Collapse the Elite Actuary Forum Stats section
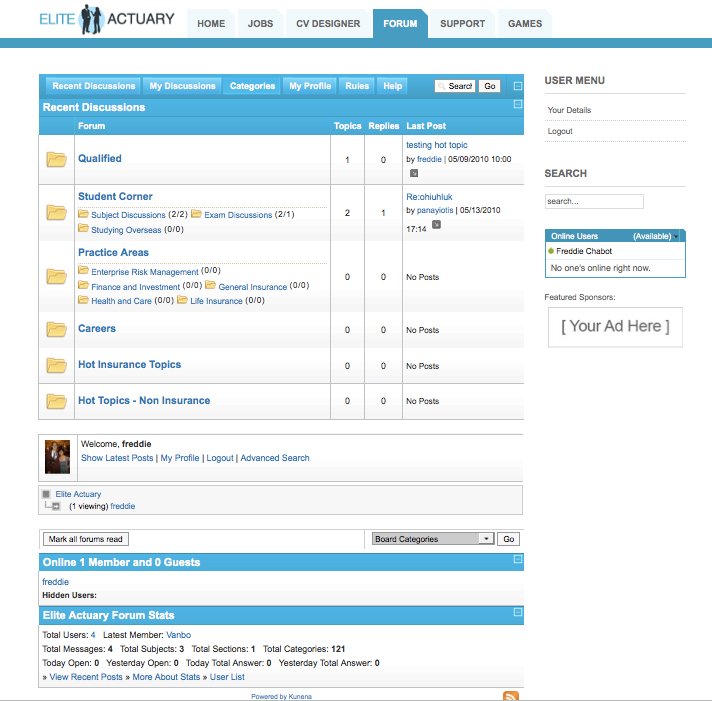This screenshot has width=712, height=701. [517, 612]
